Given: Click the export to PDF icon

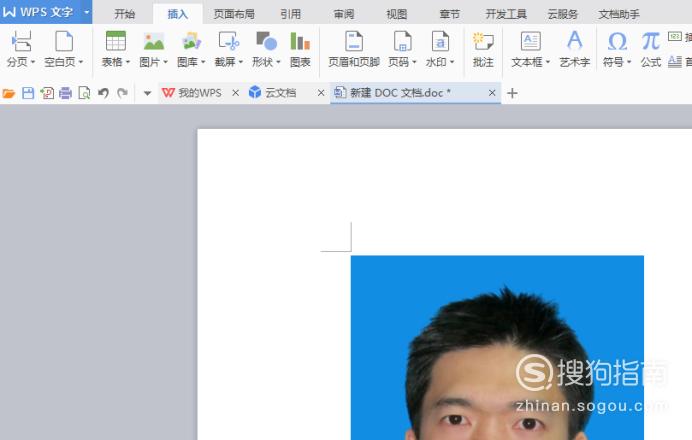Looking at the screenshot, I should tap(47, 93).
